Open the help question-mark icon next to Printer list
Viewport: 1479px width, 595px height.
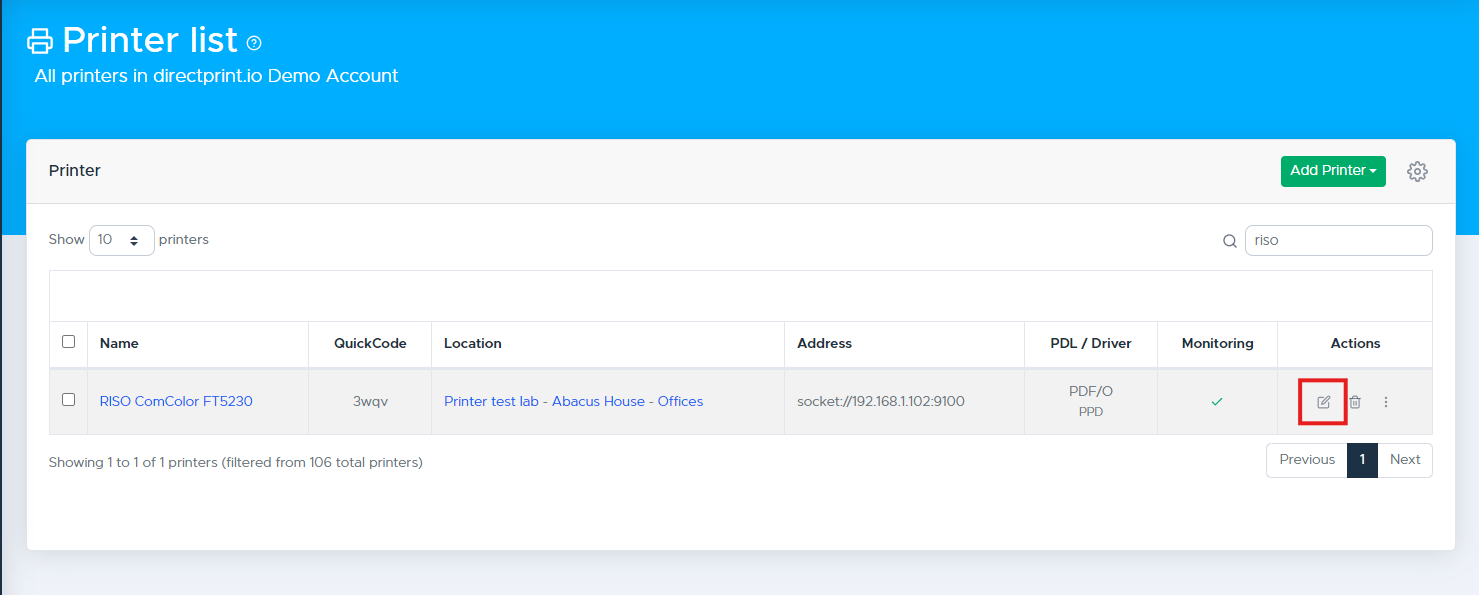pyautogui.click(x=254, y=43)
